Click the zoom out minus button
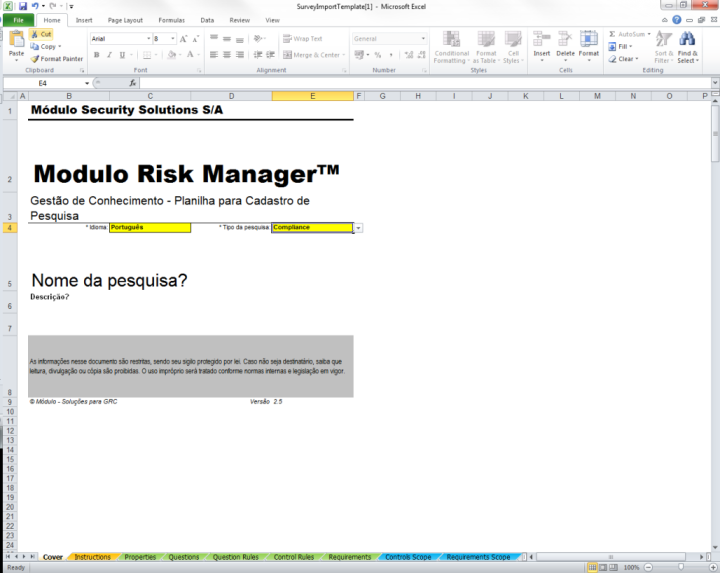Viewport: 720px width, 573px height. (x=648, y=567)
